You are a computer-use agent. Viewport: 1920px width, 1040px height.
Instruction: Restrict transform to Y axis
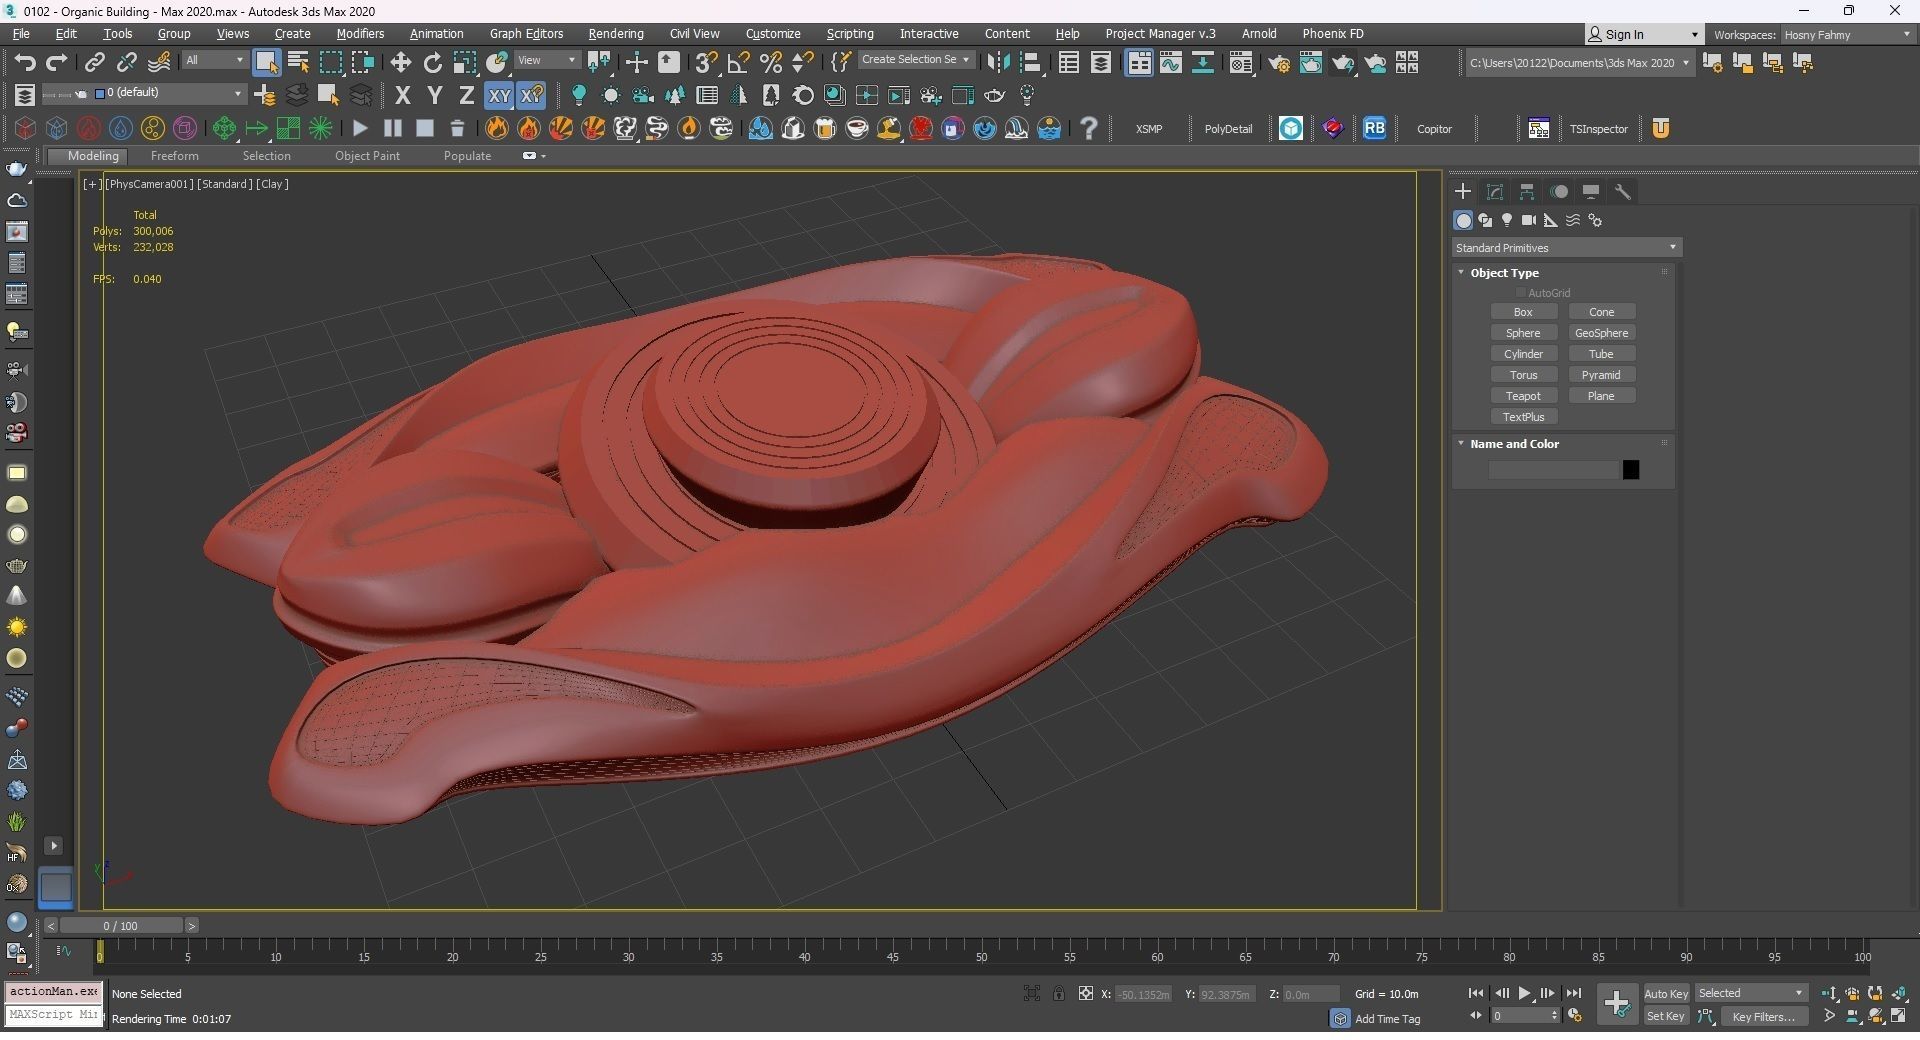[435, 95]
